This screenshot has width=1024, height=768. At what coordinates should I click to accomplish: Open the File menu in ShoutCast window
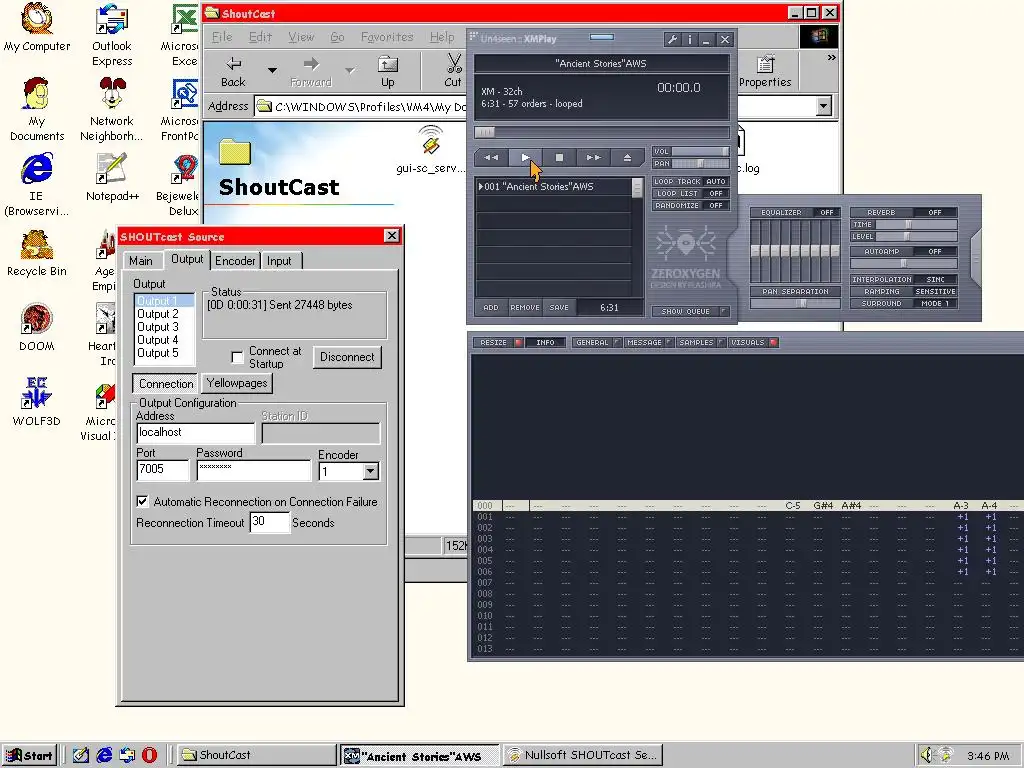[222, 37]
